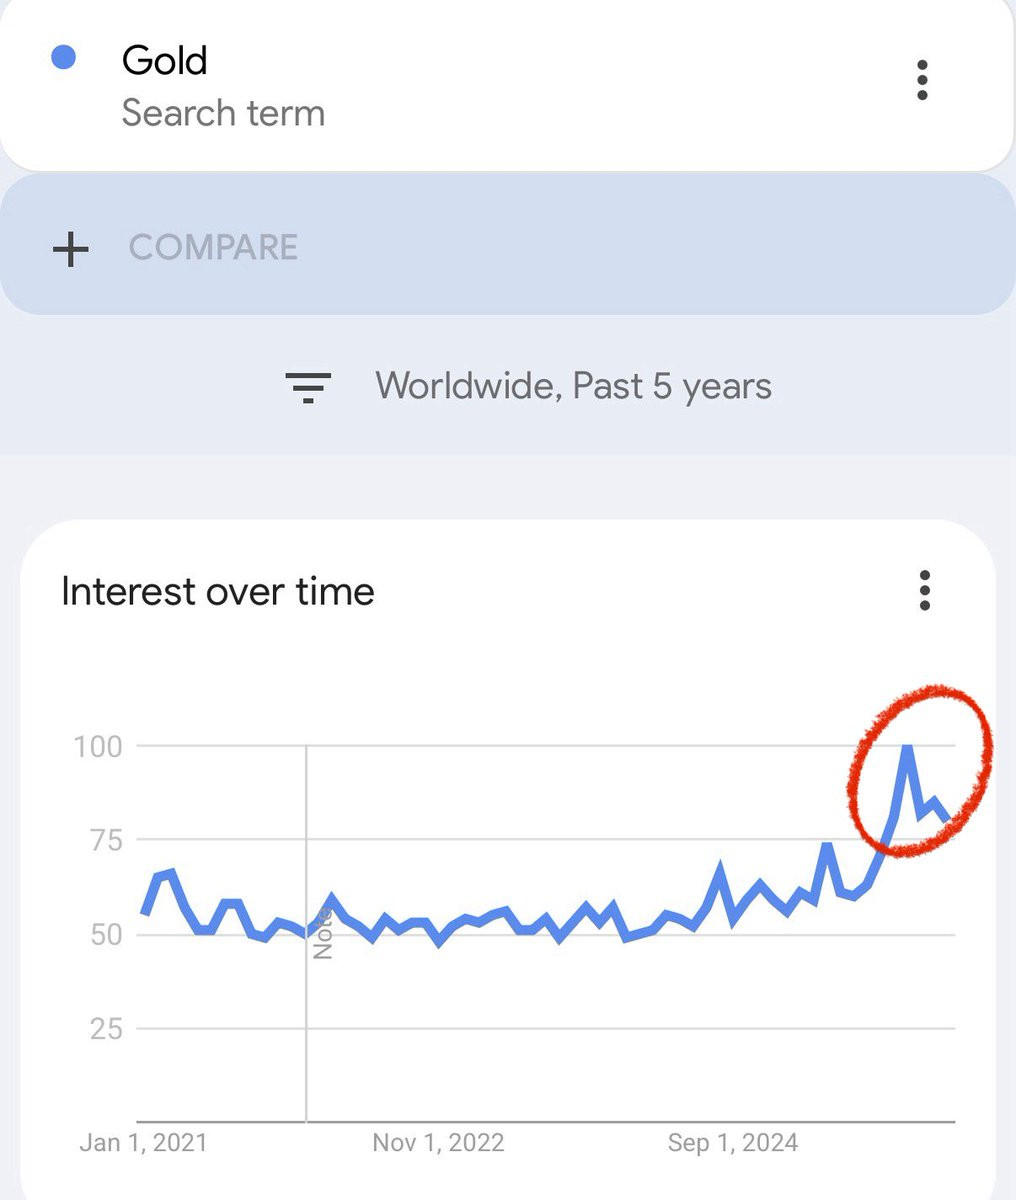Select the Gold search term text

164,60
